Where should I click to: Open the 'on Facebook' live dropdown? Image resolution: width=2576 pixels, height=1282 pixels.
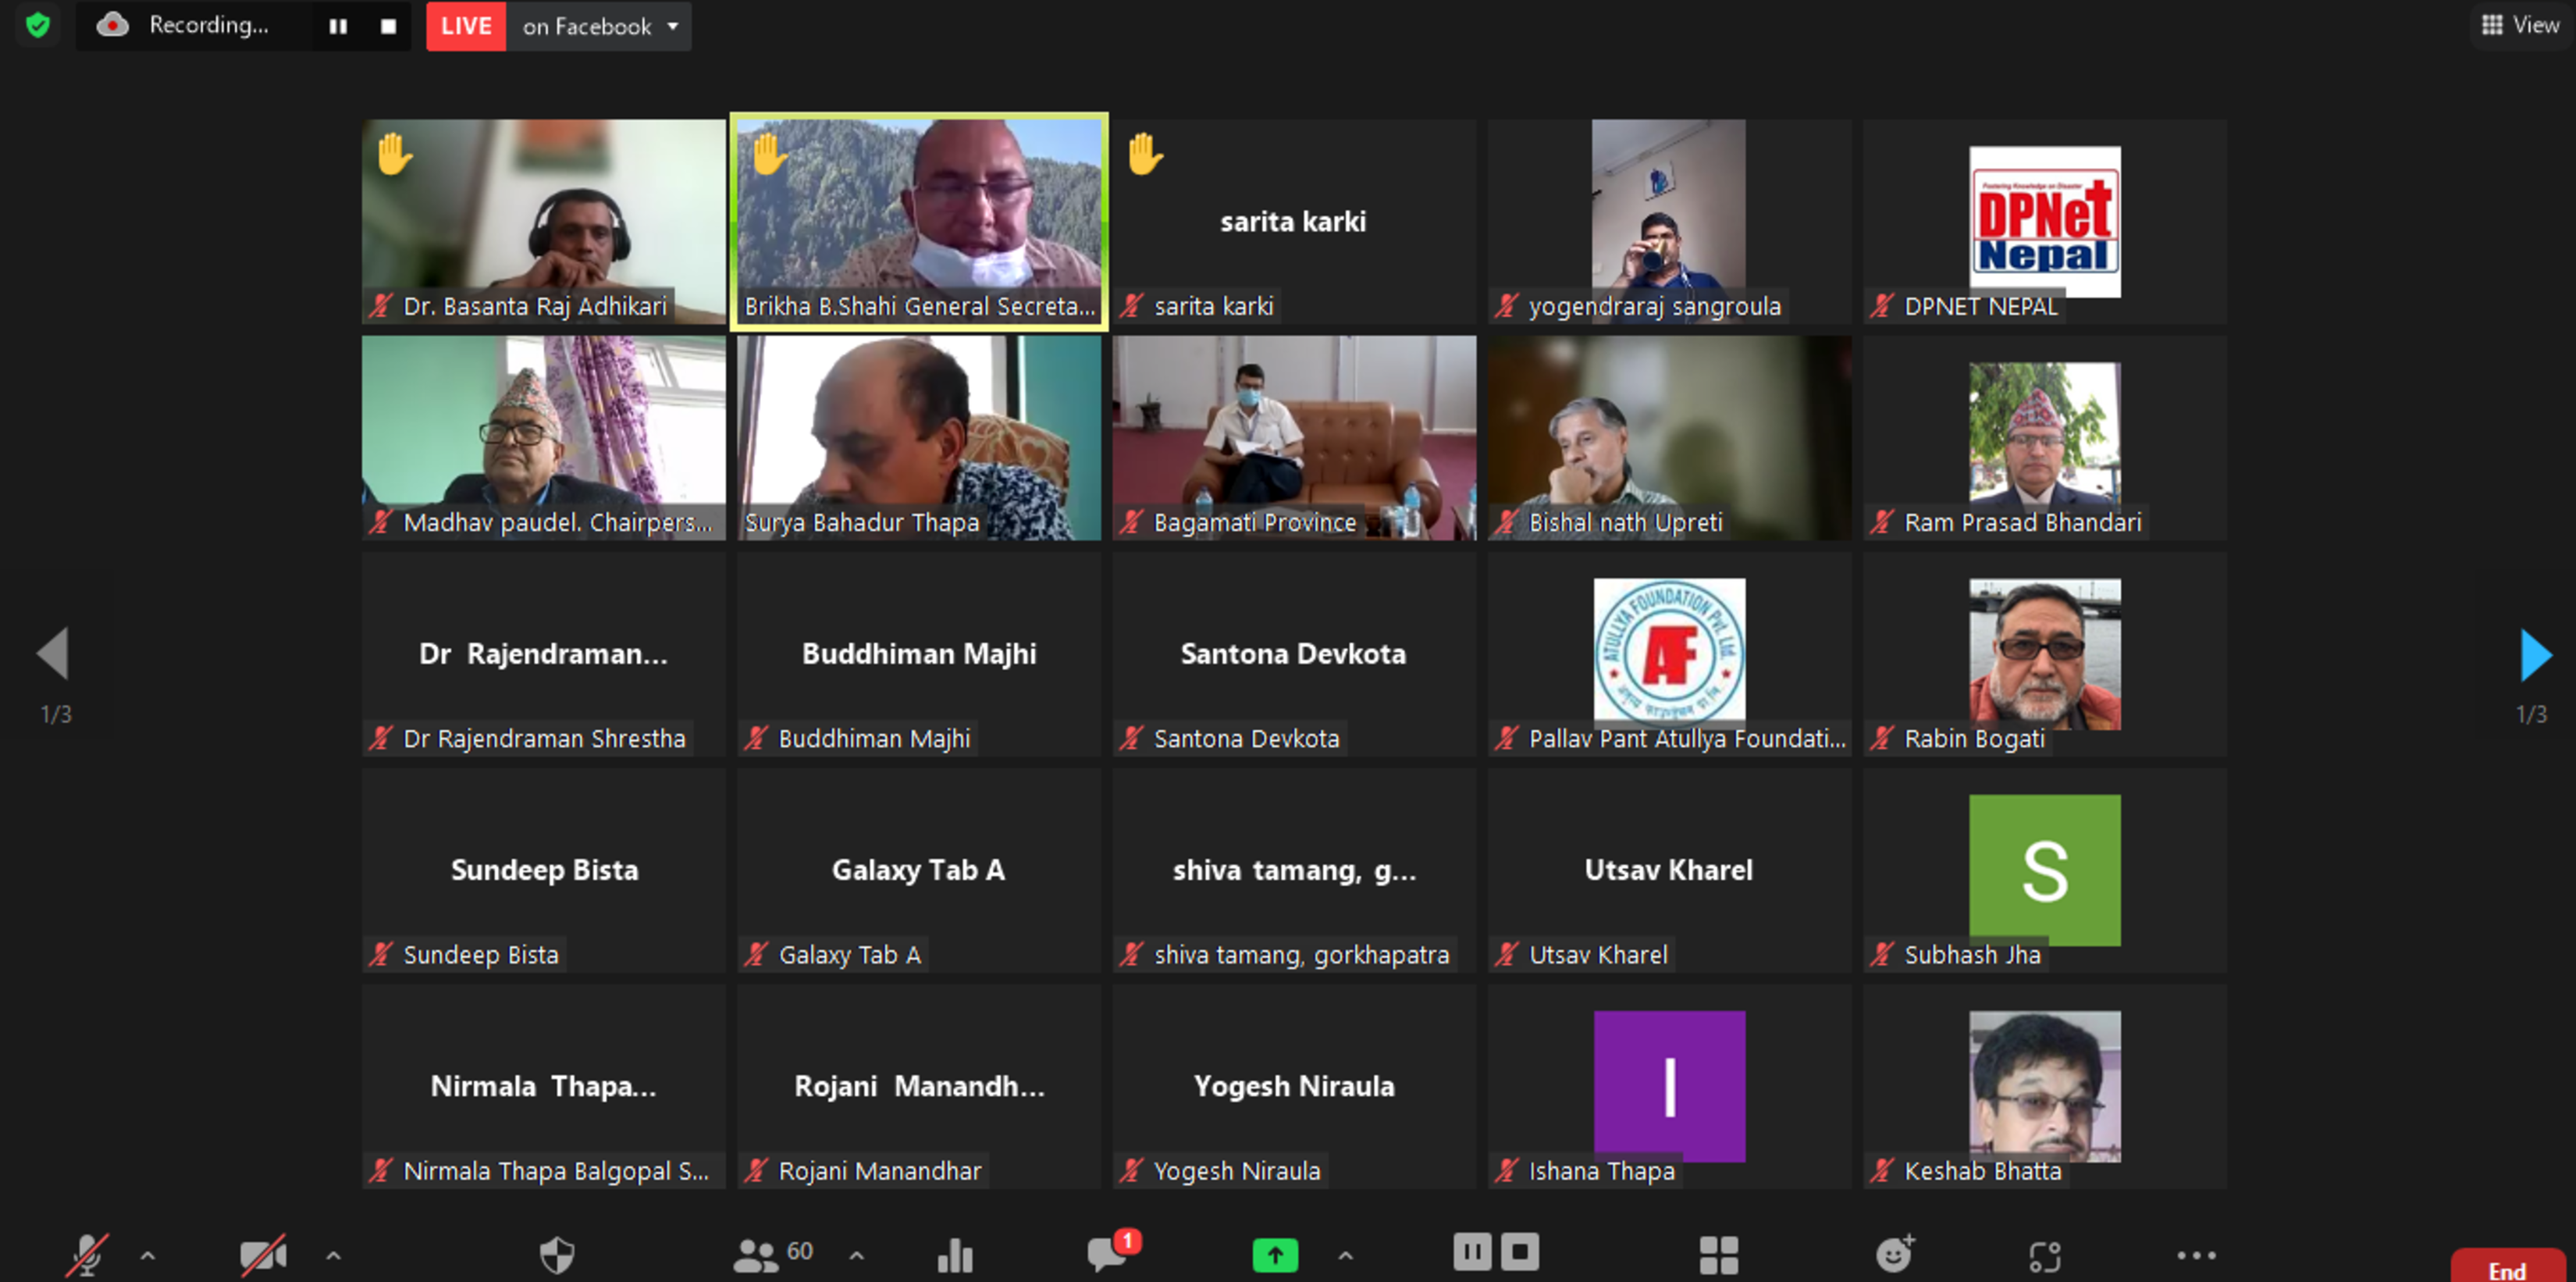(600, 27)
